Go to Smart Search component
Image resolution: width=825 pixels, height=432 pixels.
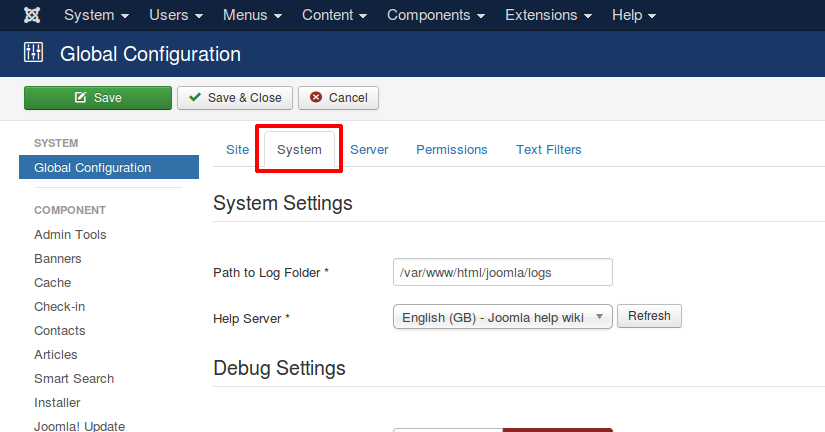click(x=74, y=379)
